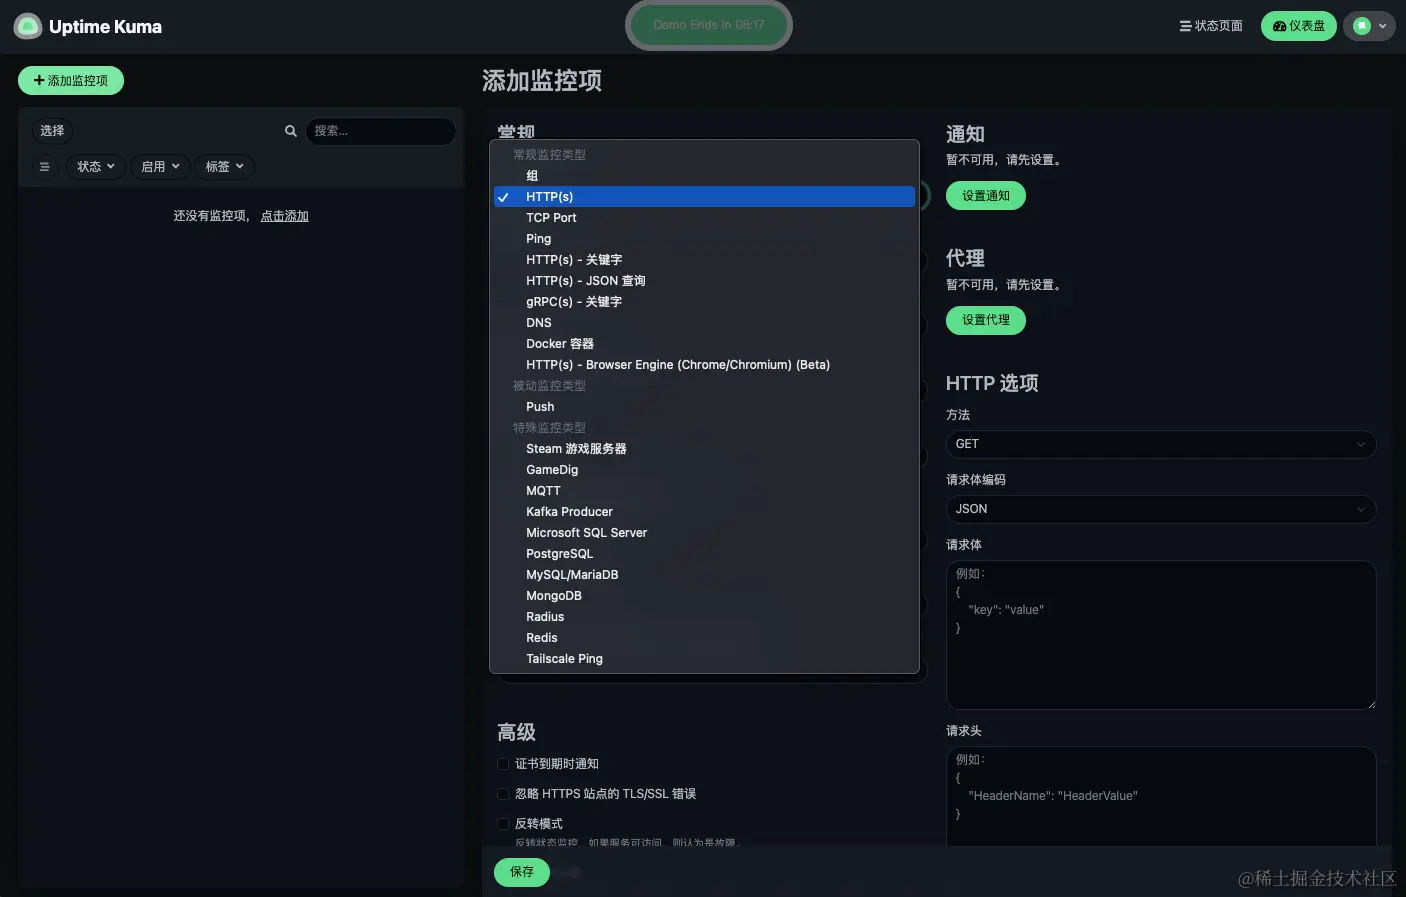The height and width of the screenshot is (897, 1406).
Task: Select the HTTP(s) monitor type
Action: 704,197
